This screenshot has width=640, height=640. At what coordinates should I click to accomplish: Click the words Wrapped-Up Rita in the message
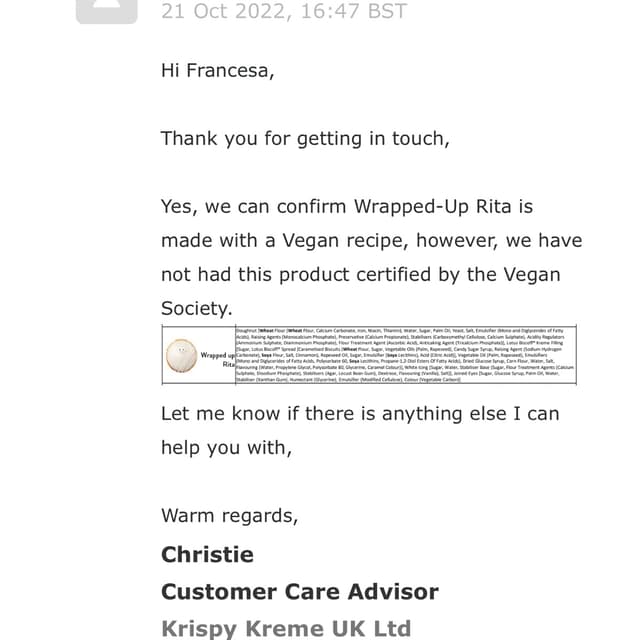point(432,206)
